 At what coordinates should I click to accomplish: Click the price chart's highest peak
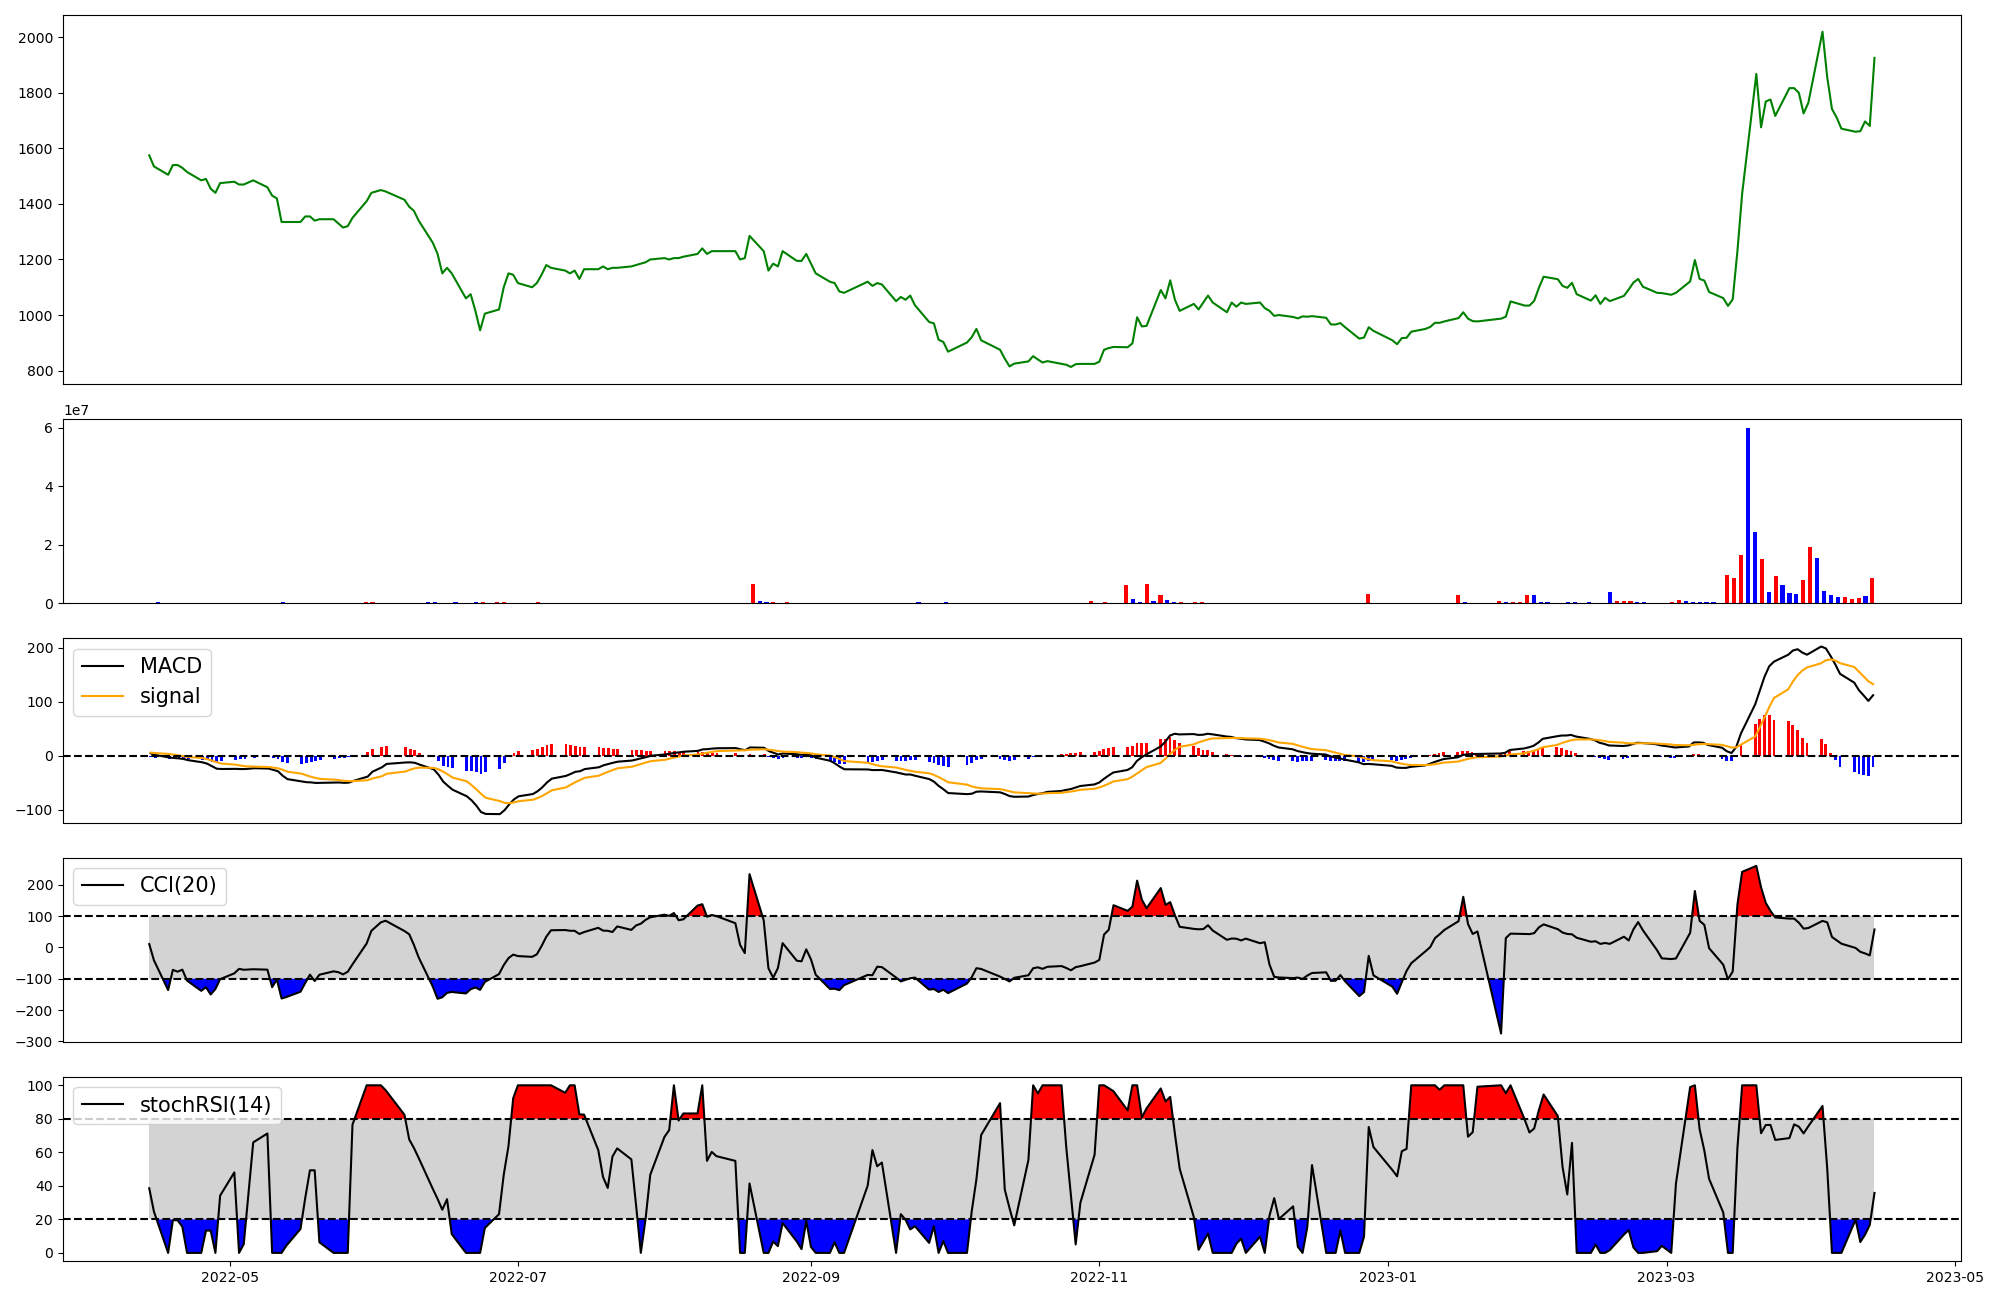coord(1822,33)
